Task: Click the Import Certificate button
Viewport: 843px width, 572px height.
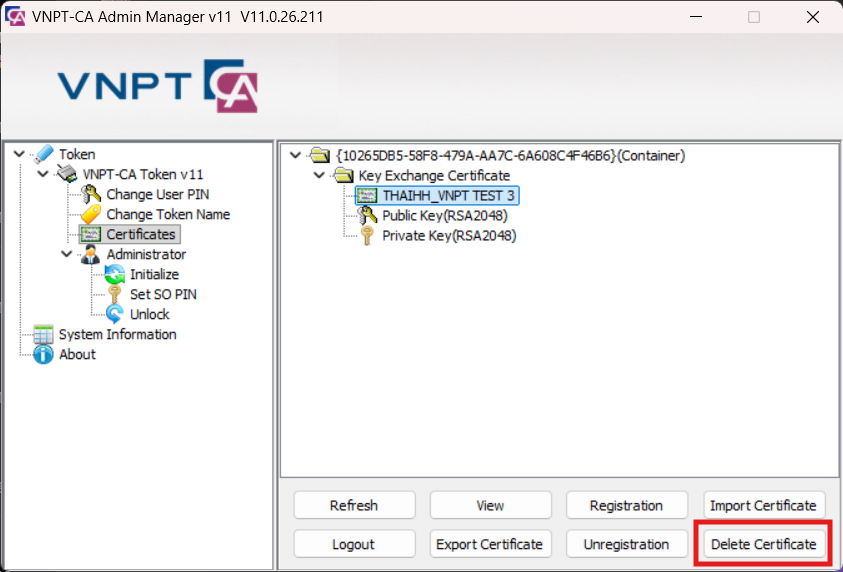Action: tap(764, 505)
